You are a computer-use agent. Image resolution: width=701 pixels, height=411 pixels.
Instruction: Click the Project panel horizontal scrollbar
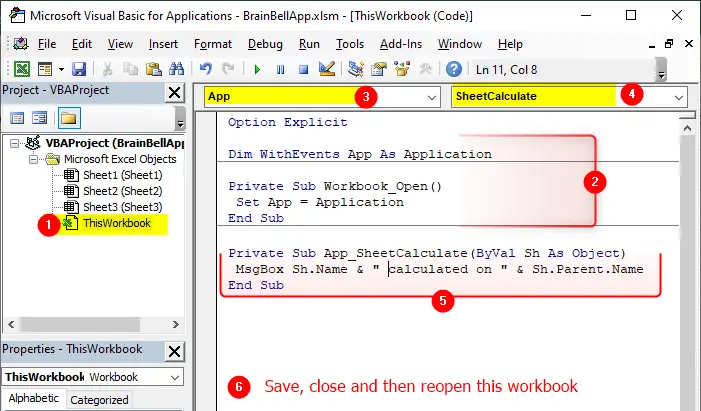click(81, 324)
